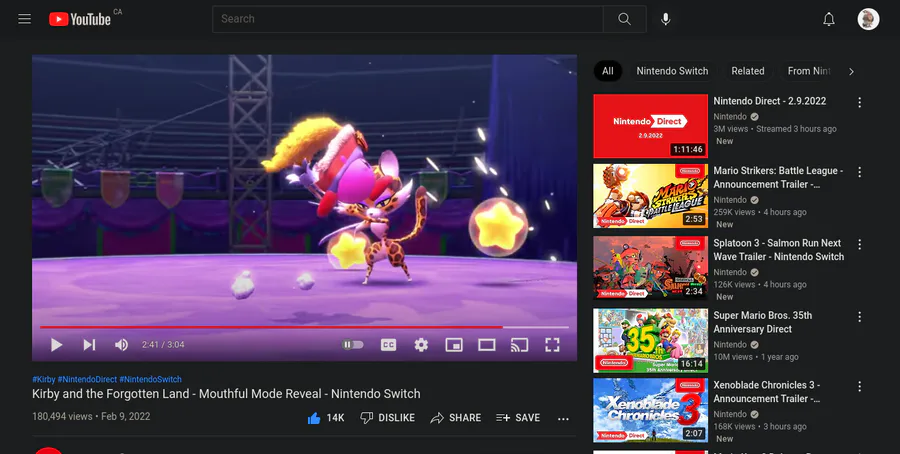Click the #Kirby hashtag

pyautogui.click(x=44, y=379)
